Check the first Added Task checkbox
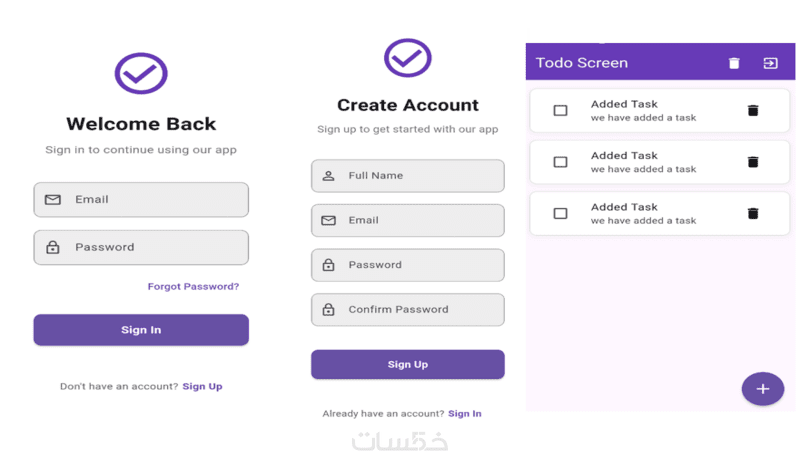 point(560,110)
